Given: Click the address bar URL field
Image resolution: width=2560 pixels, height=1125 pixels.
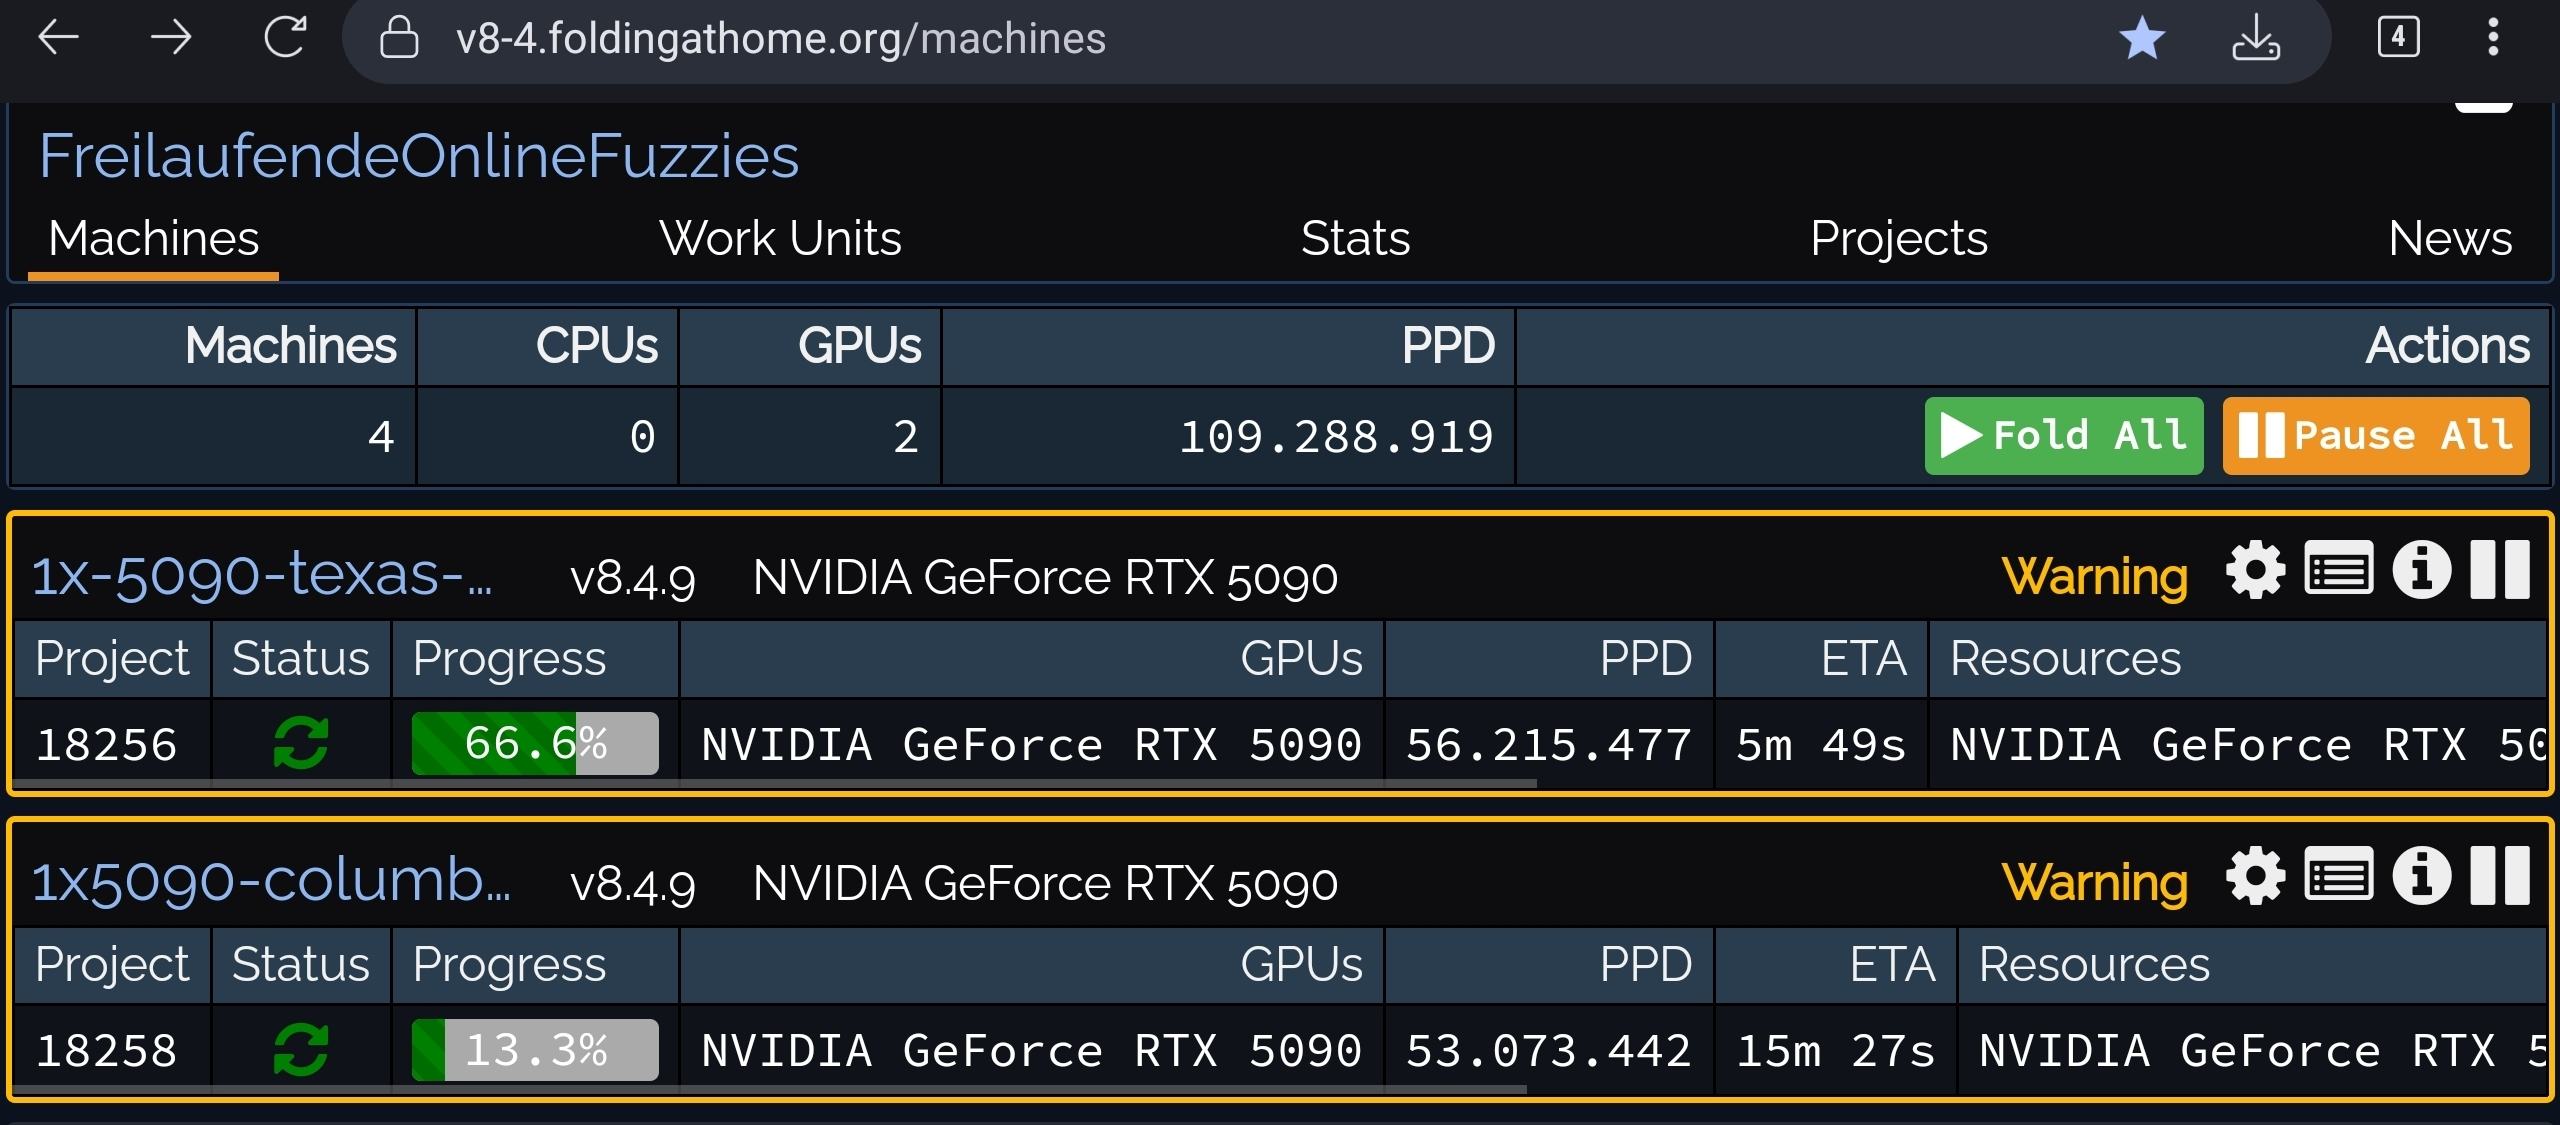Looking at the screenshot, I should pyautogui.click(x=780, y=39).
